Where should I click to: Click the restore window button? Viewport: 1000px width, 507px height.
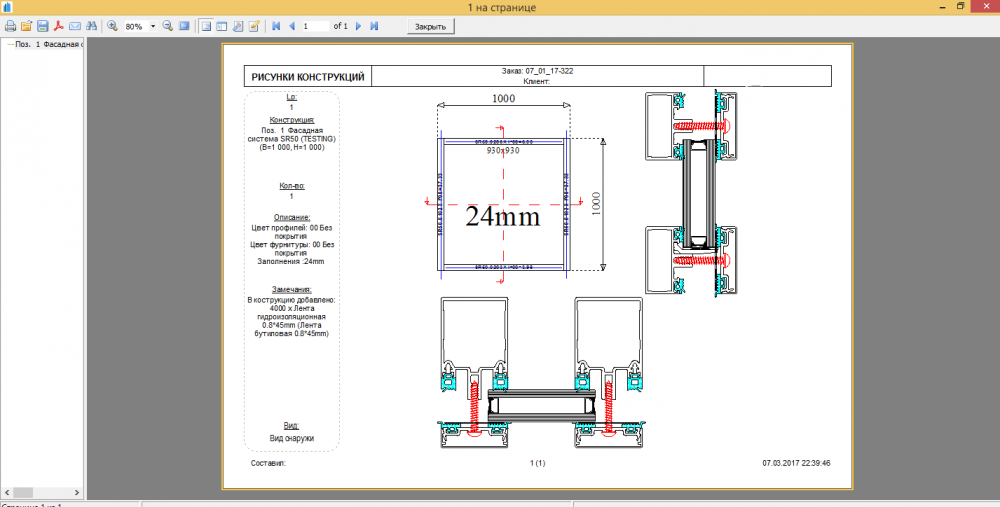960,6
